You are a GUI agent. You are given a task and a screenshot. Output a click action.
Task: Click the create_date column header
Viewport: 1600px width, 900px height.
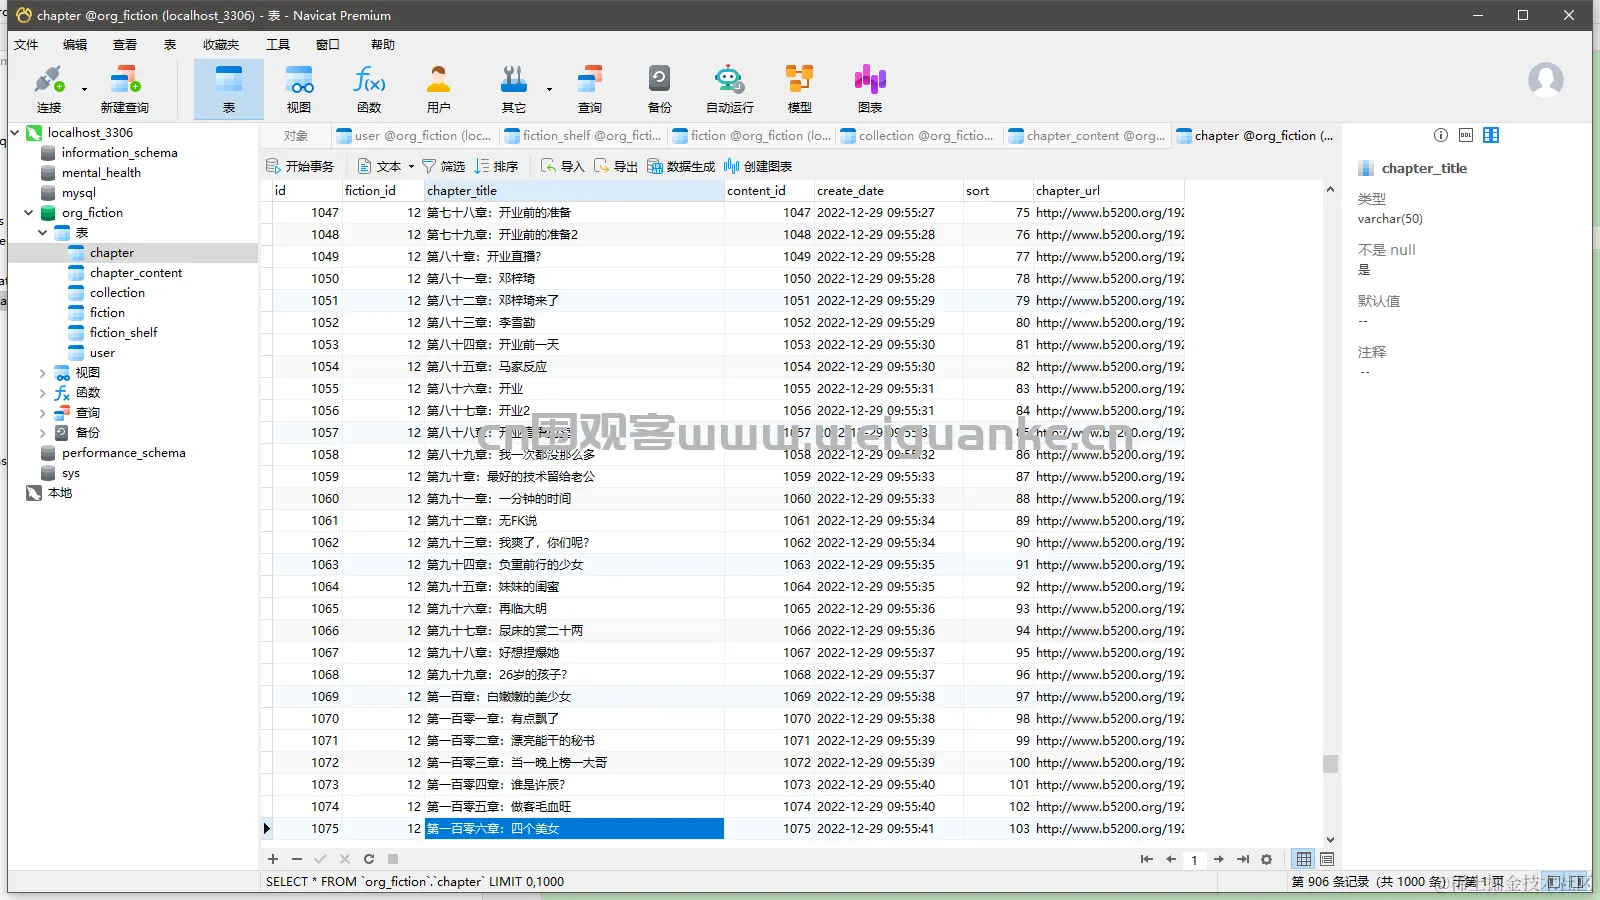tap(888, 190)
